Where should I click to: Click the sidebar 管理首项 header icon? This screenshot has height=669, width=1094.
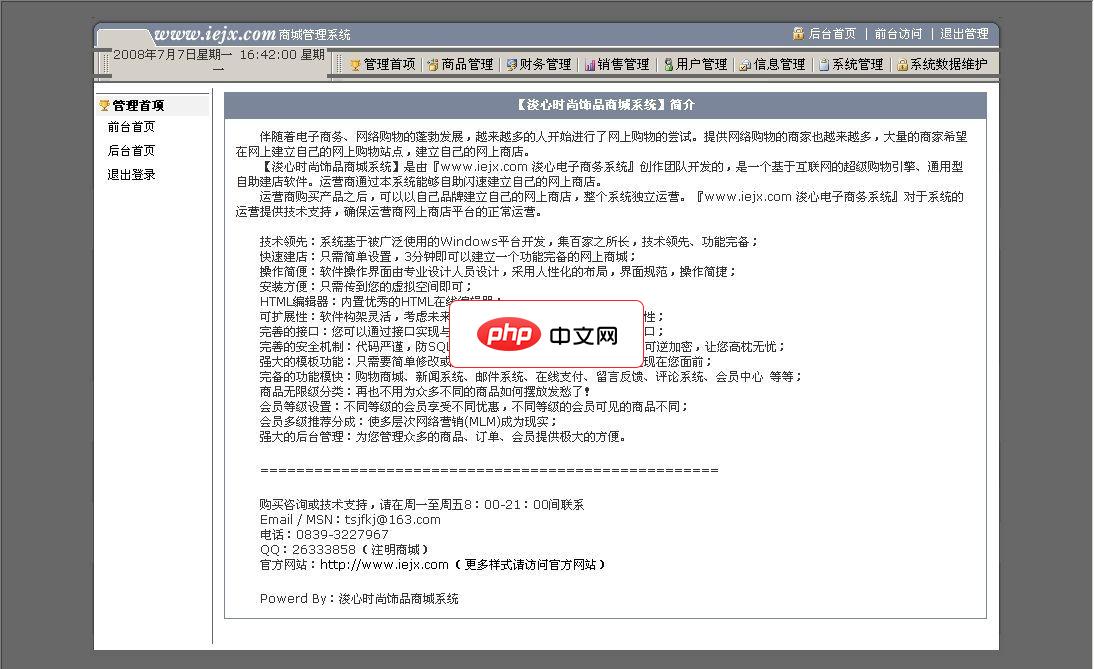[x=106, y=104]
